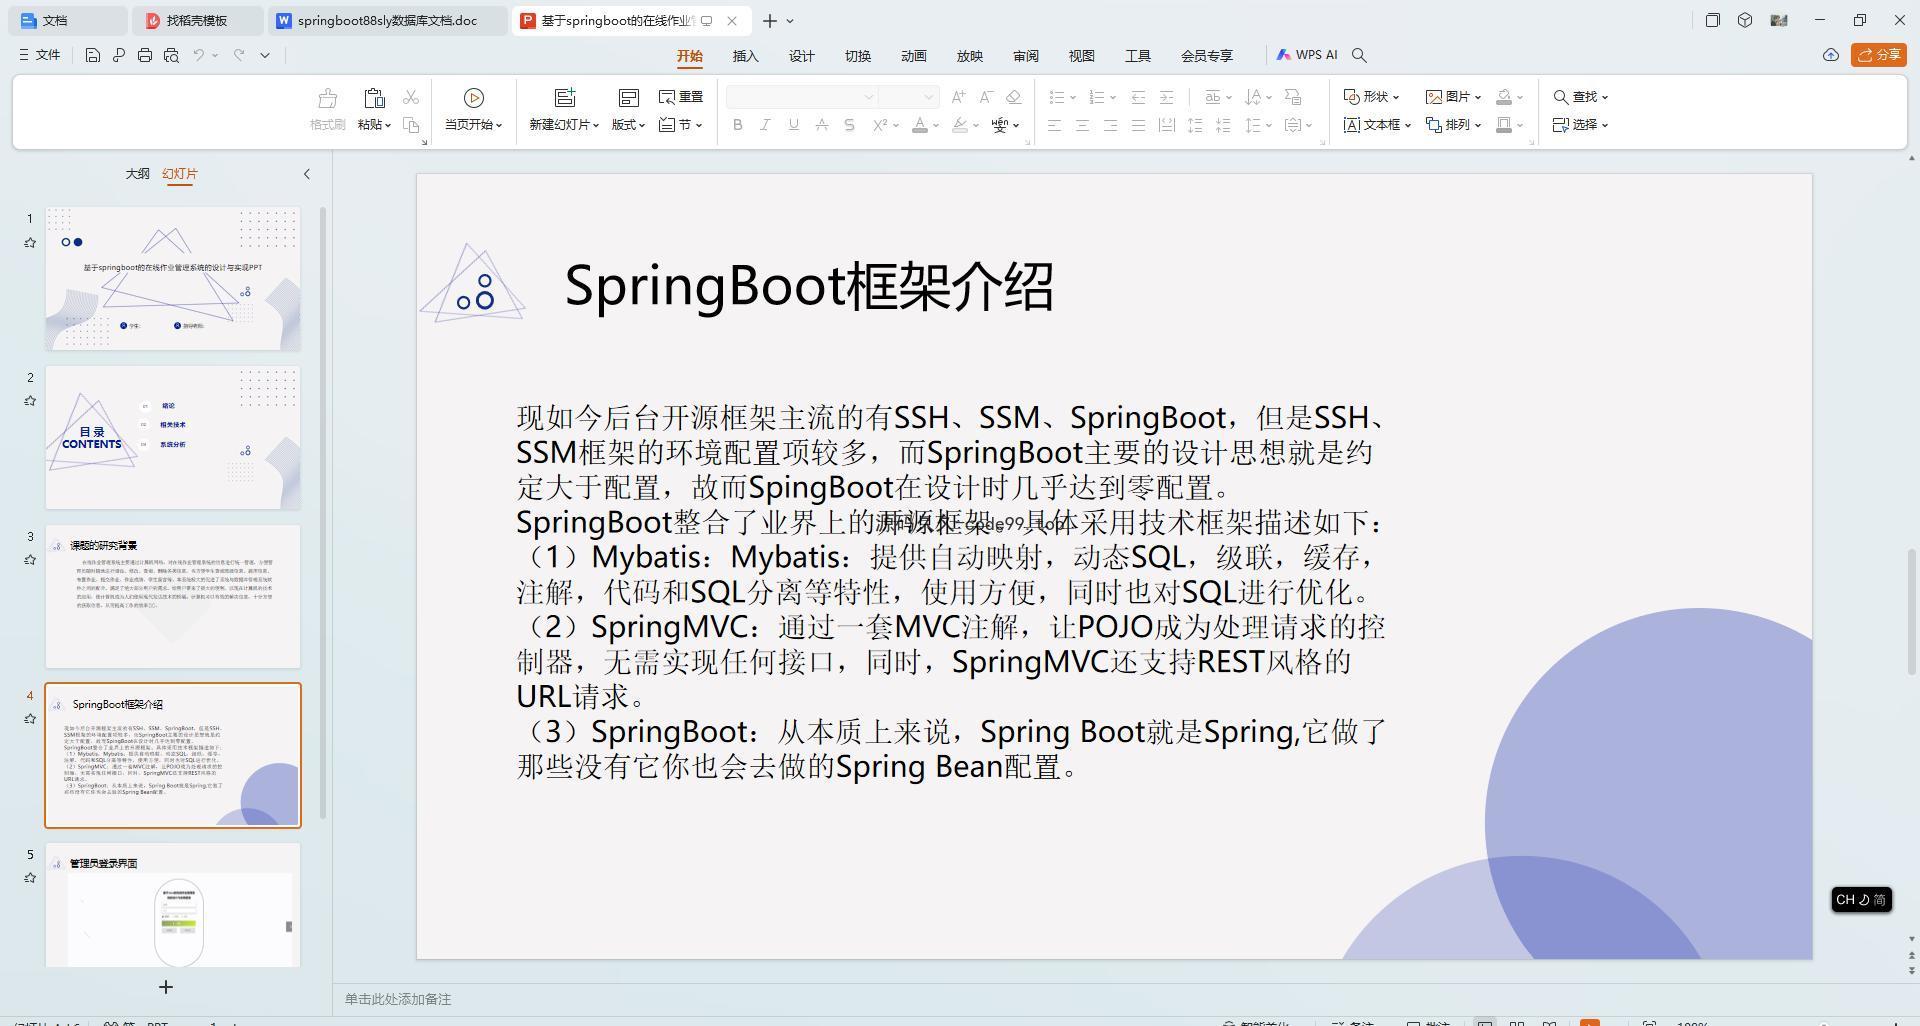Click the undo arrow icon
This screenshot has width=1920, height=1026.
[199, 55]
